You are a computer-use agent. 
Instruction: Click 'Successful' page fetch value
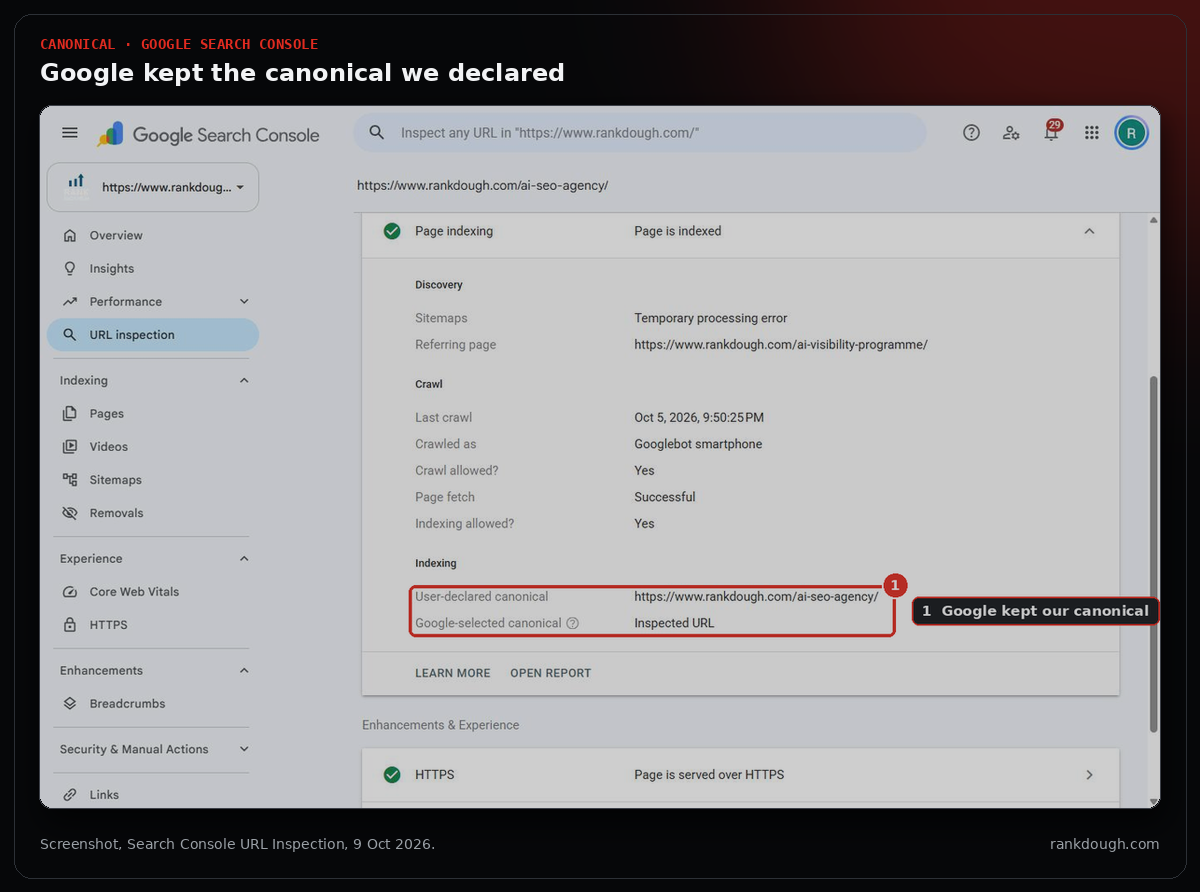[665, 497]
